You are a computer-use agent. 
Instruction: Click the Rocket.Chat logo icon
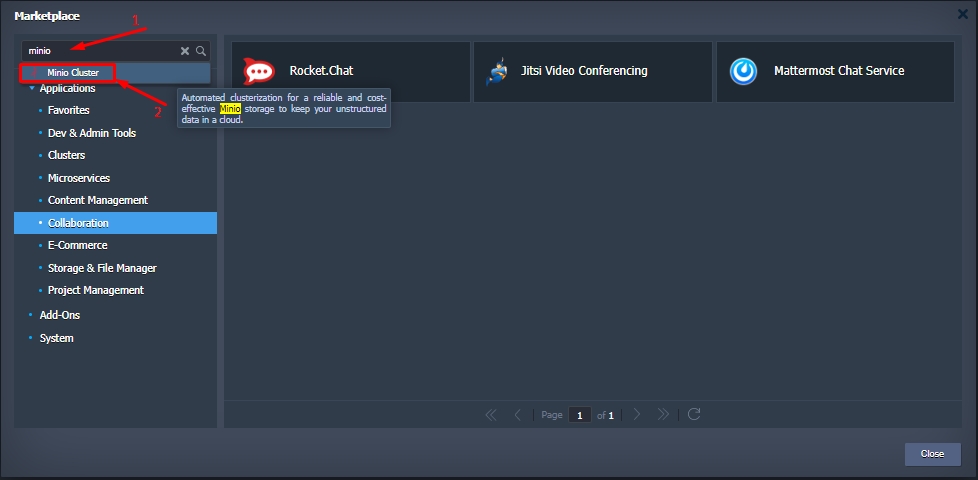click(259, 71)
